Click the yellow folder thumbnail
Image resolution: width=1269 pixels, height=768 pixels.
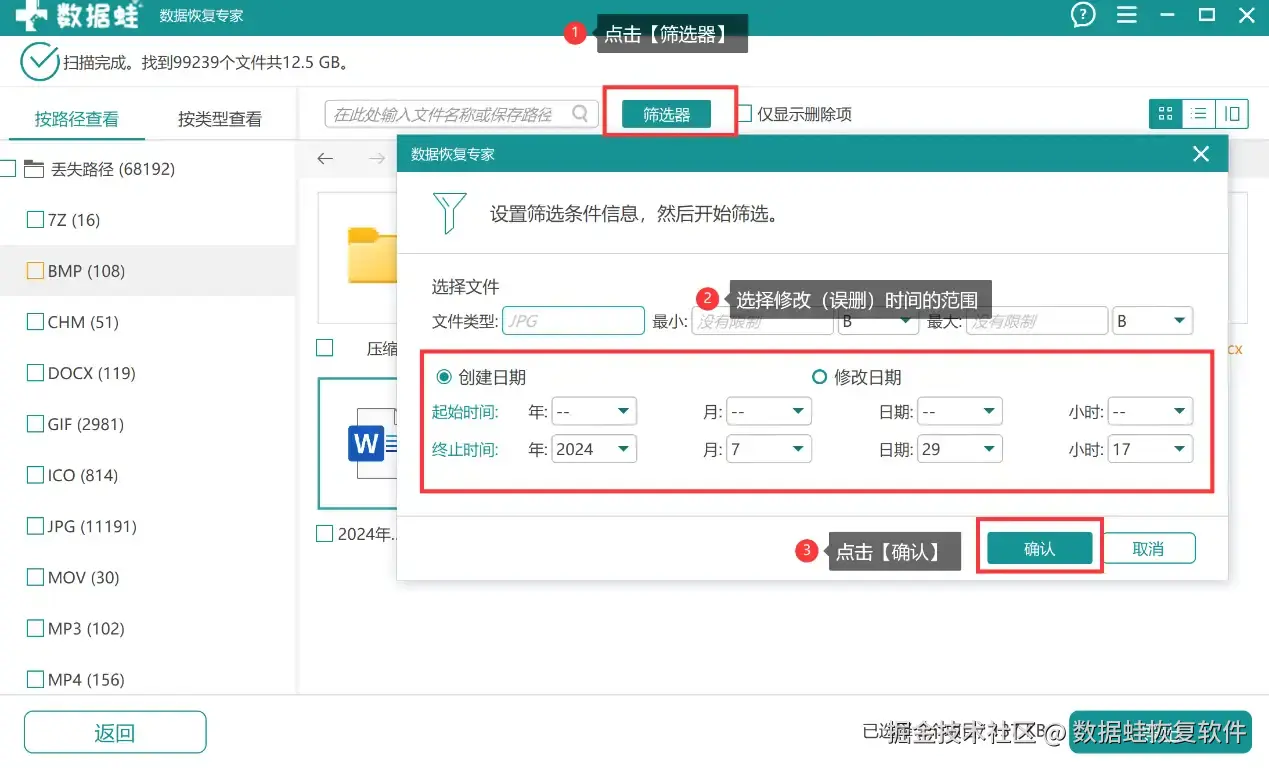click(372, 256)
